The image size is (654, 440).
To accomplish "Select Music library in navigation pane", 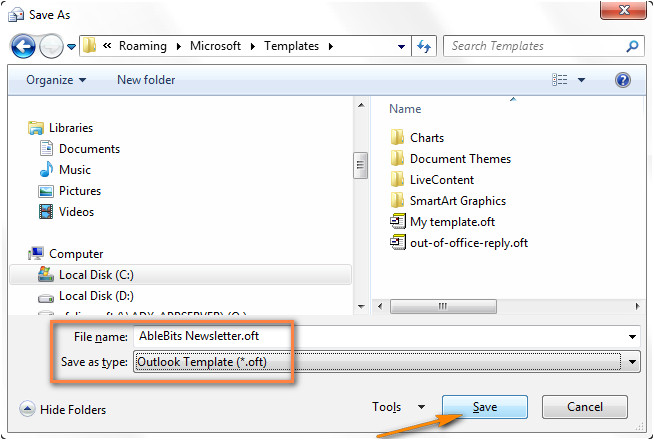I will pyautogui.click(x=75, y=170).
